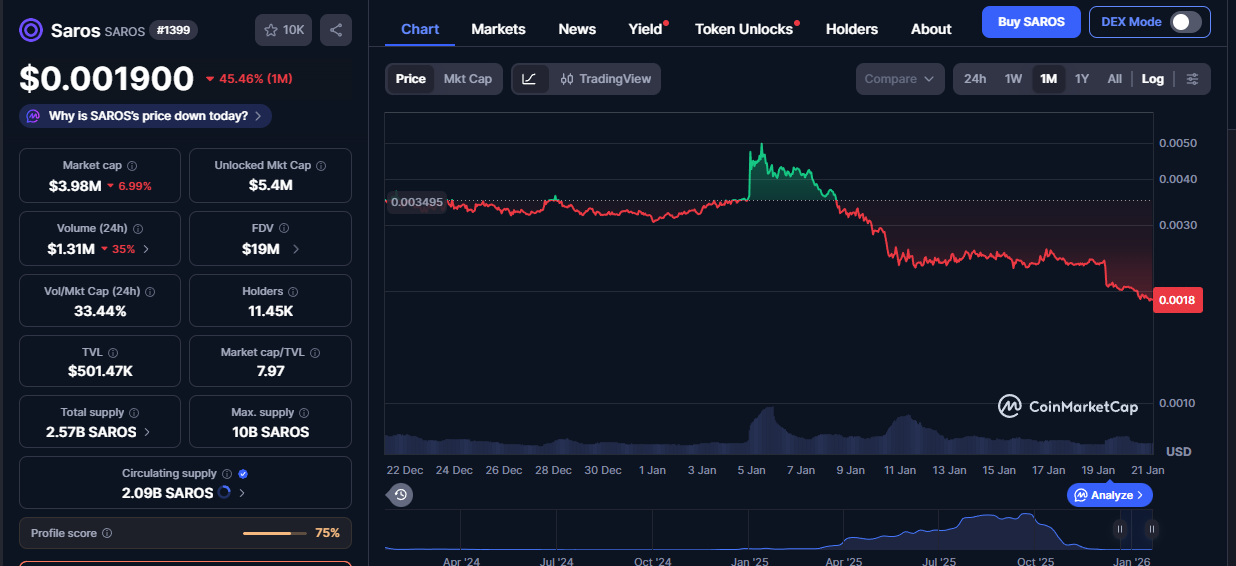Click the Buy SAROS button
Screen dimensions: 1236x566
click(1030, 21)
